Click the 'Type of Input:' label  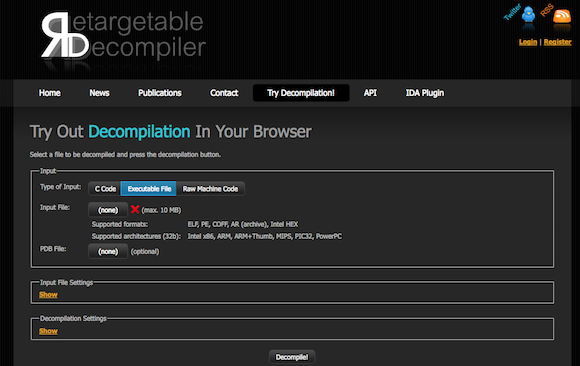(60, 187)
